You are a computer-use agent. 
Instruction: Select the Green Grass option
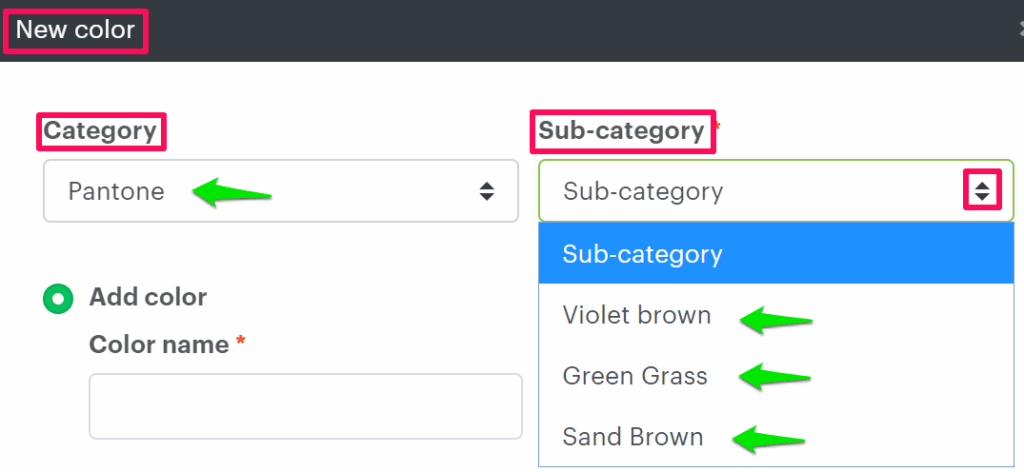click(635, 376)
